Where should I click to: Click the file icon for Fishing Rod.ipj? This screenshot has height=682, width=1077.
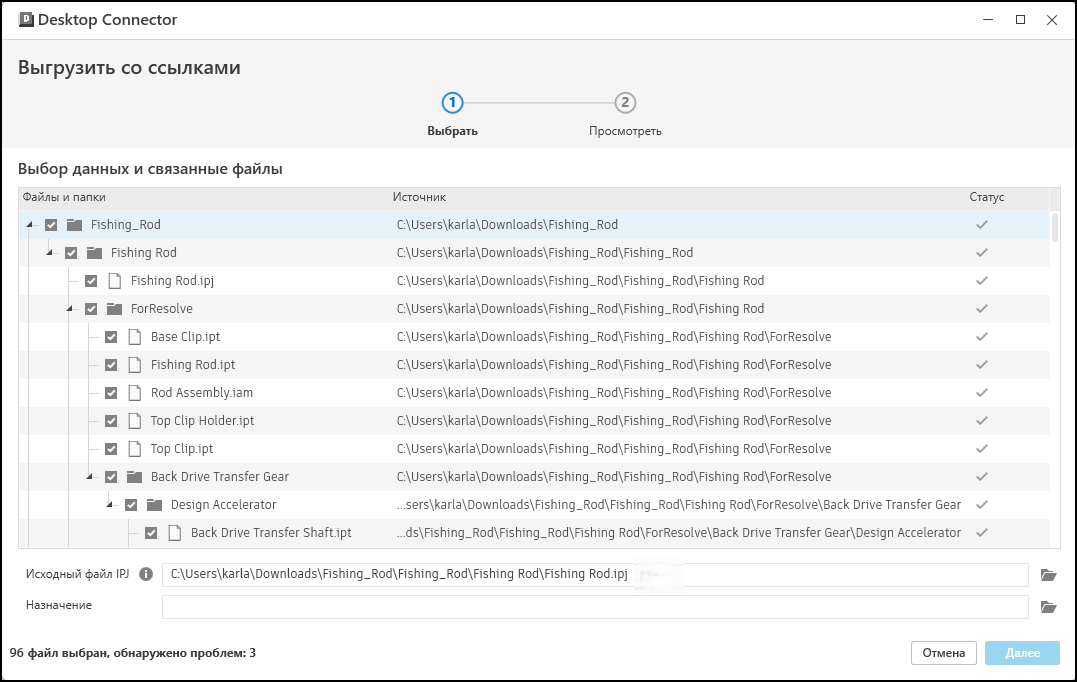click(x=114, y=281)
